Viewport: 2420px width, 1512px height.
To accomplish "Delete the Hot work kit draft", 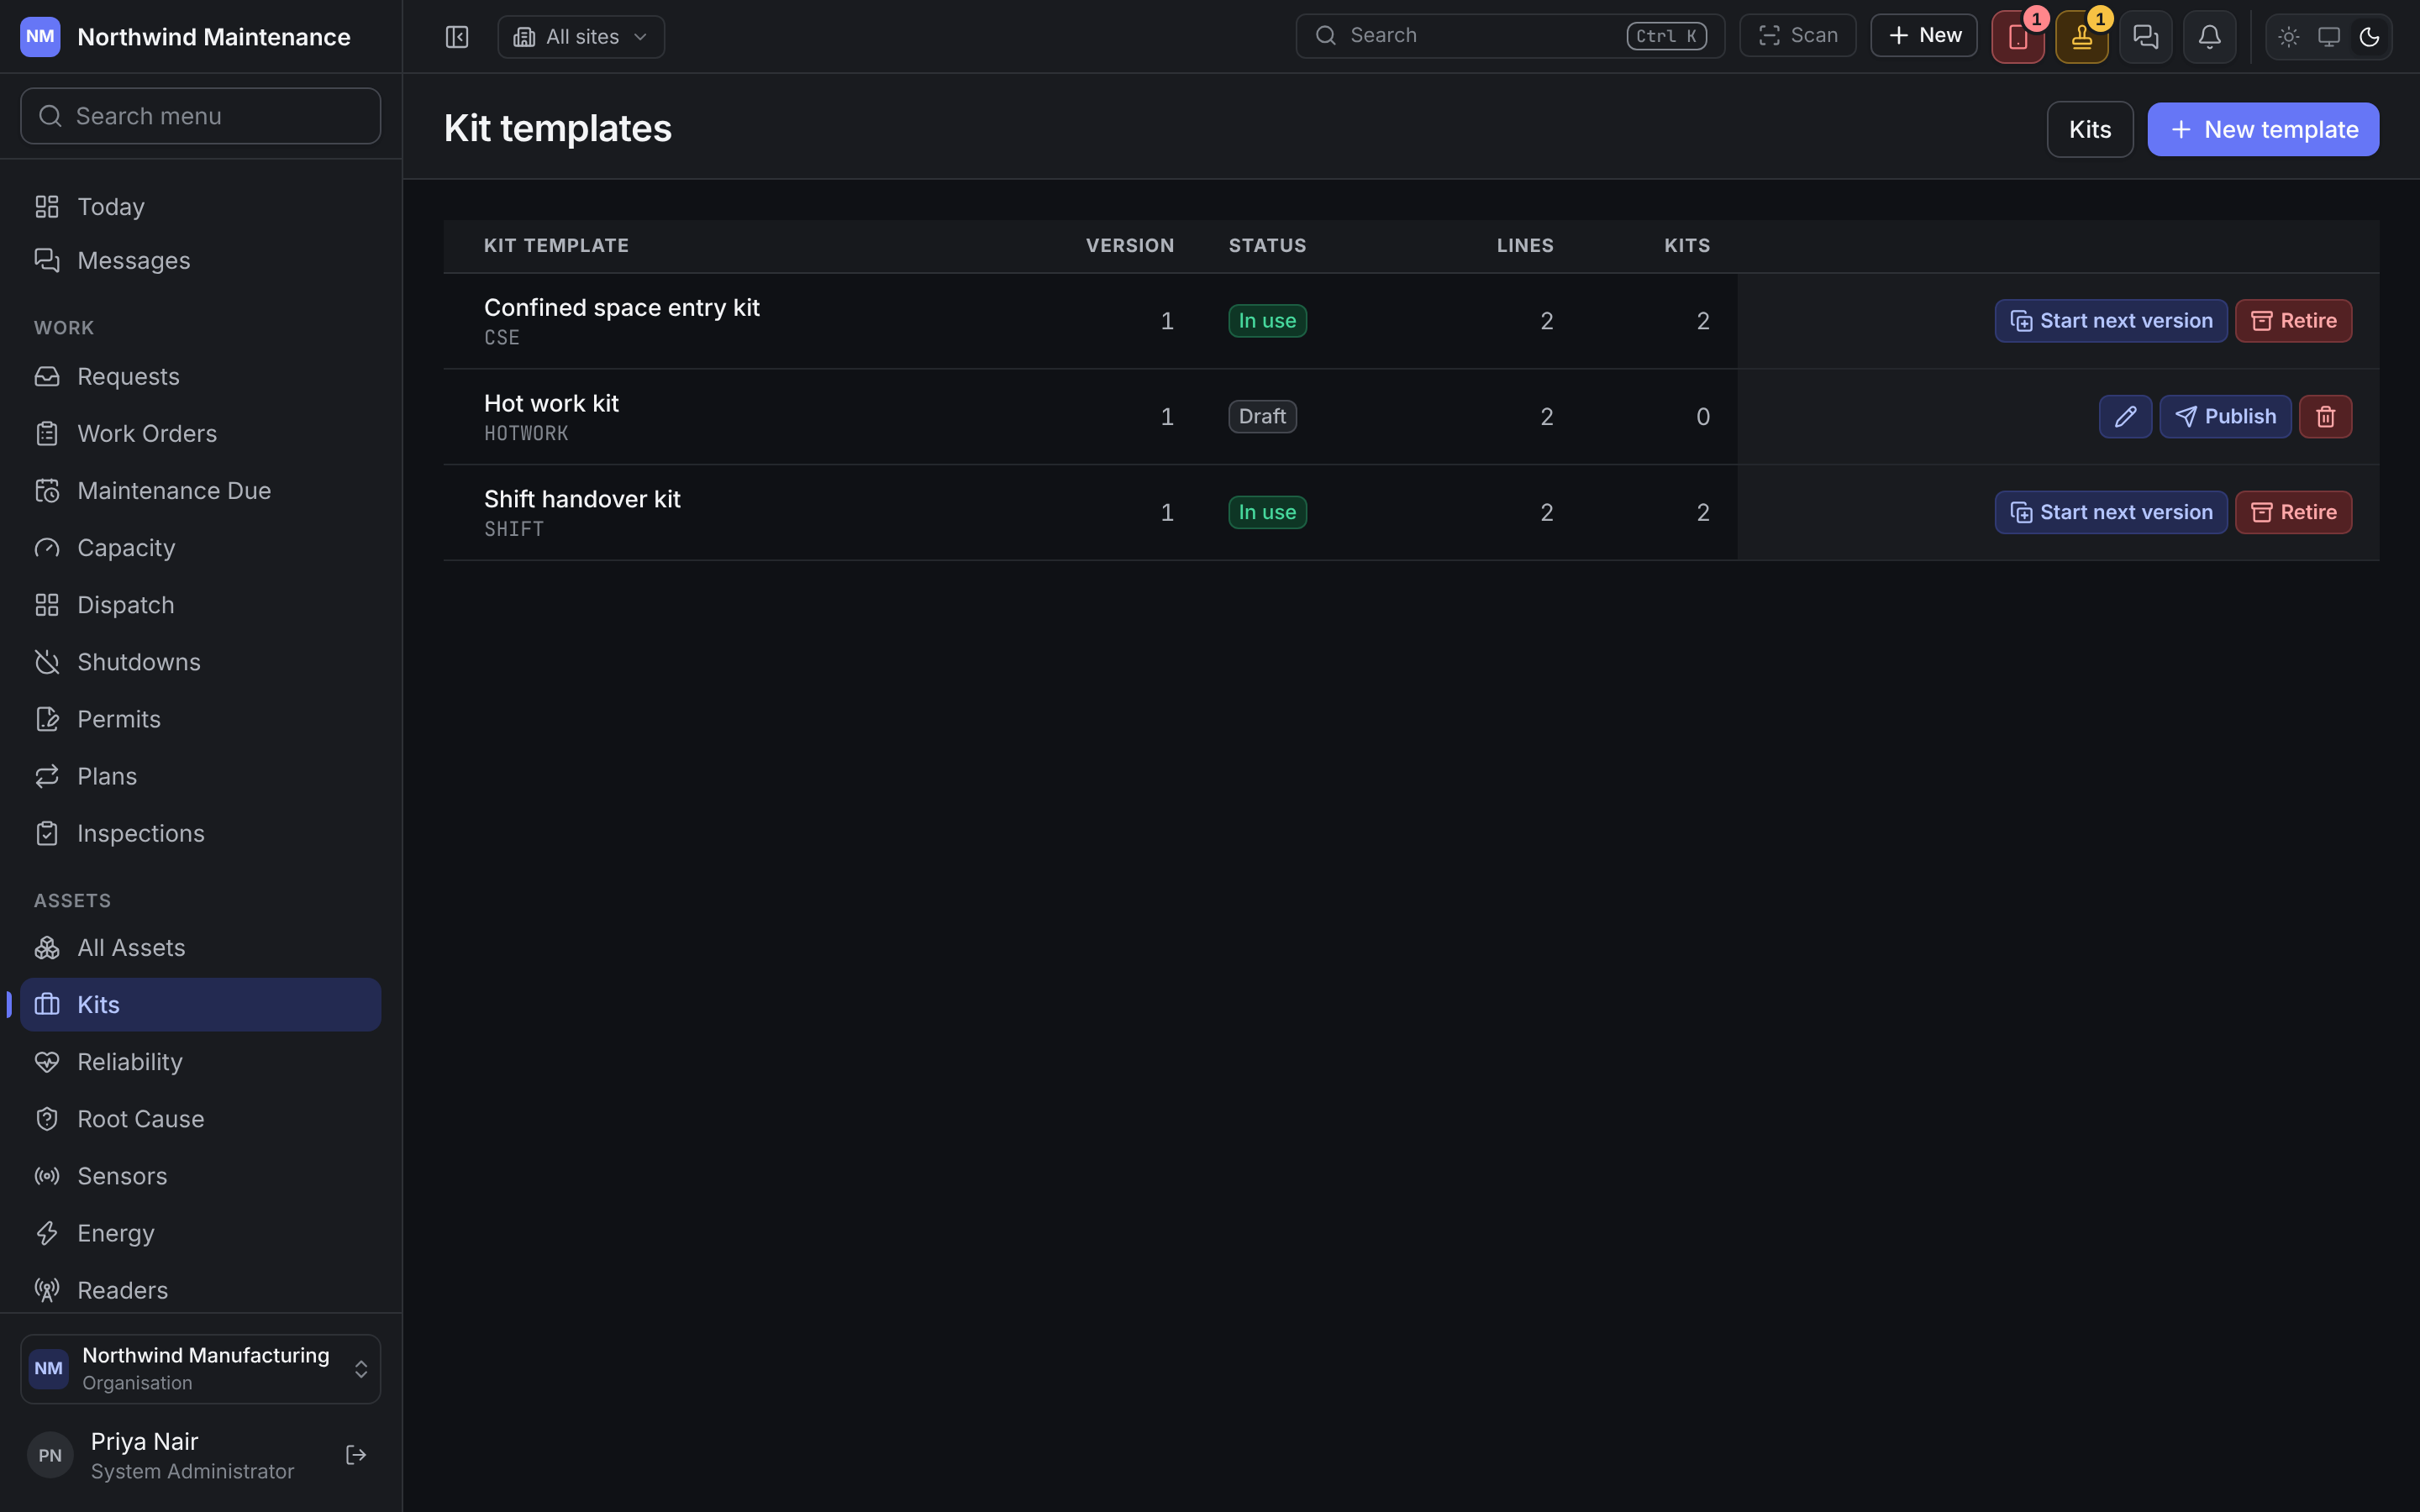I will pyautogui.click(x=2326, y=417).
